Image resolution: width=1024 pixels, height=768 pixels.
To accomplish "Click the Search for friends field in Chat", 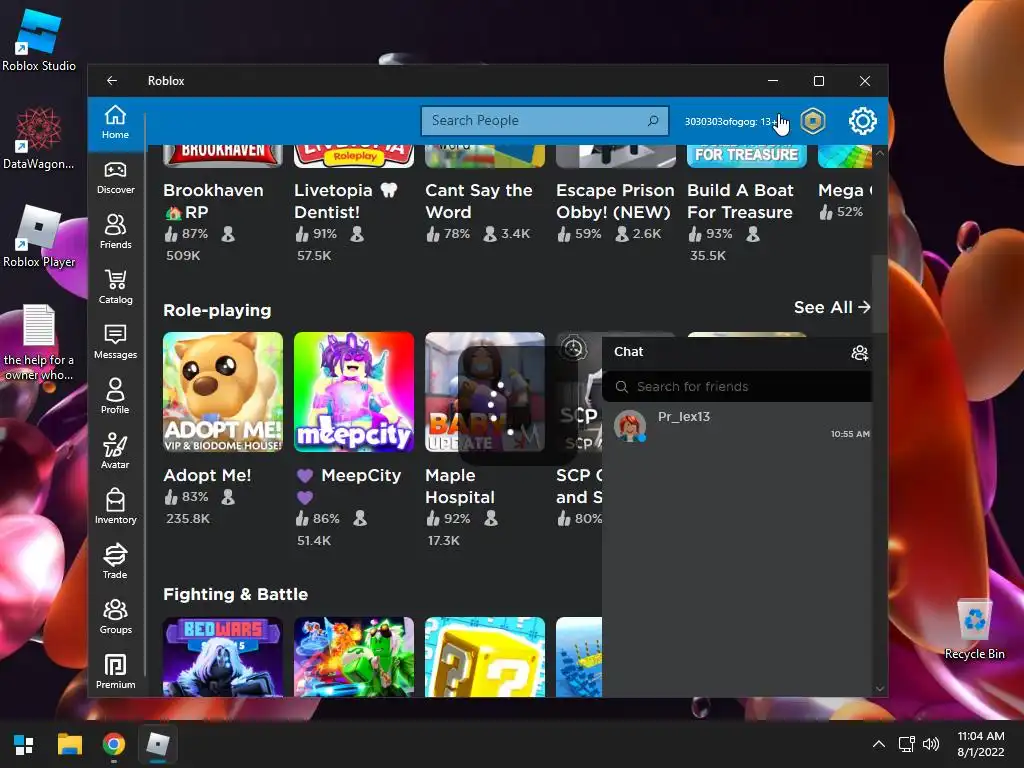I will click(737, 387).
